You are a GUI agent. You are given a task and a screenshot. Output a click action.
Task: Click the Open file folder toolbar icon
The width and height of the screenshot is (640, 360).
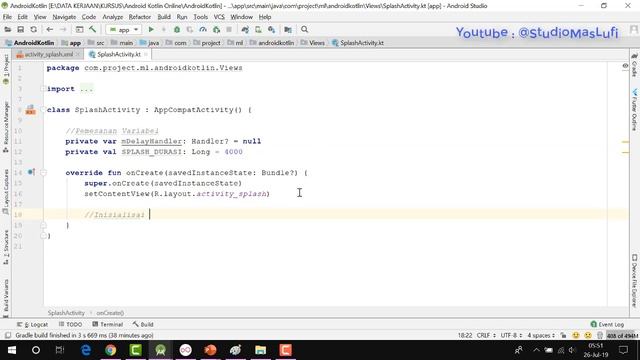point(7,29)
